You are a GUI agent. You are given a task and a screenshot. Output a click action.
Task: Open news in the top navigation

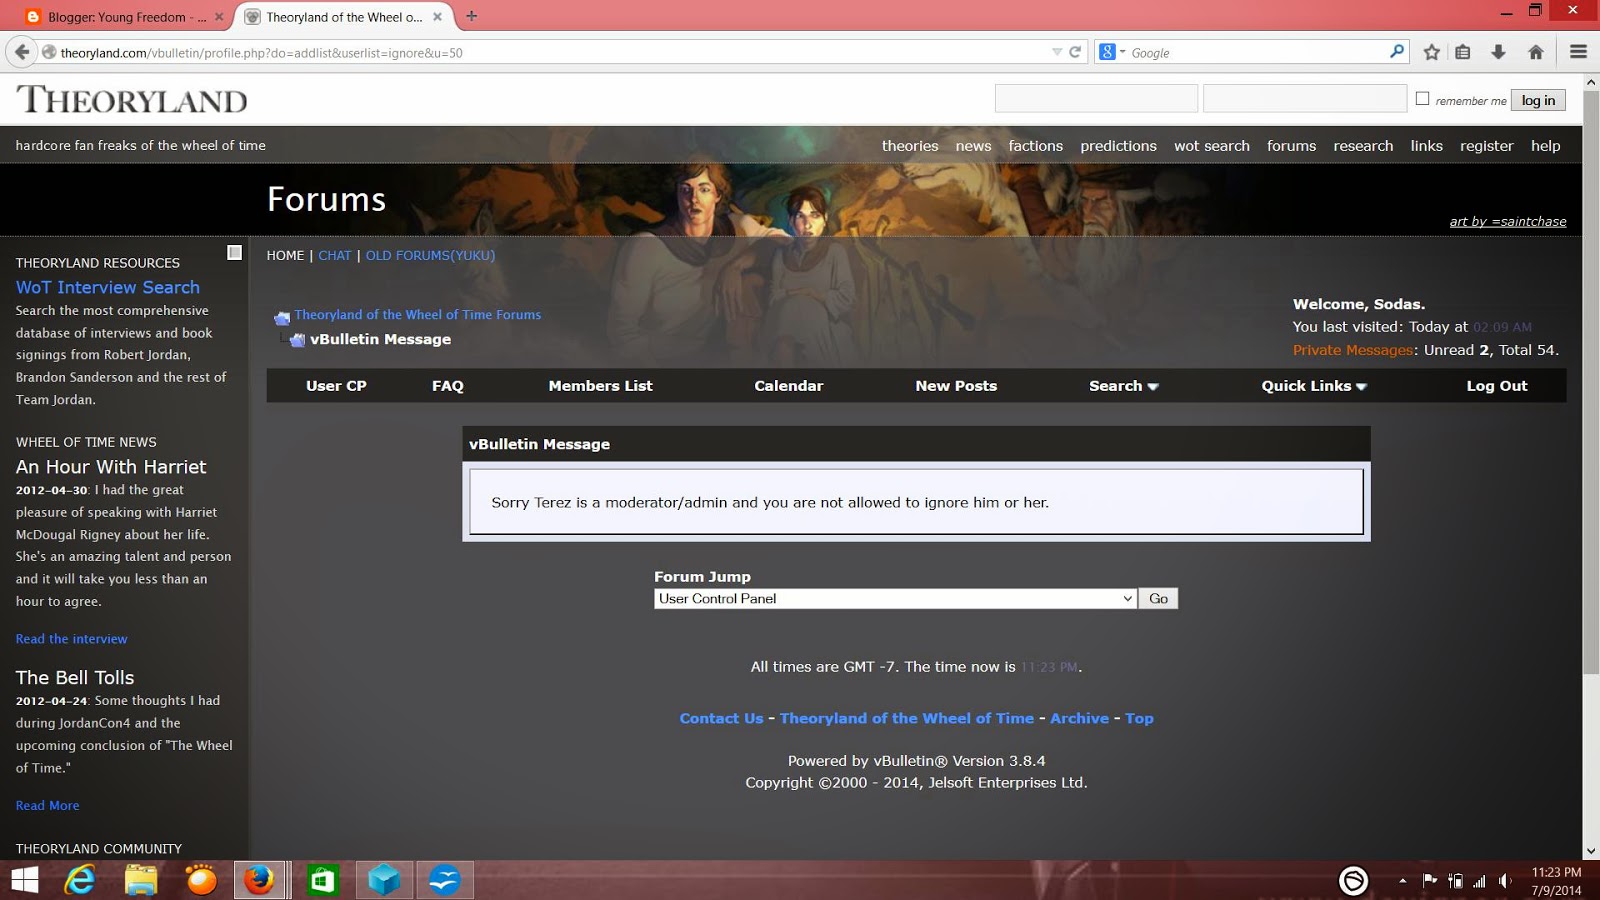[x=973, y=146]
